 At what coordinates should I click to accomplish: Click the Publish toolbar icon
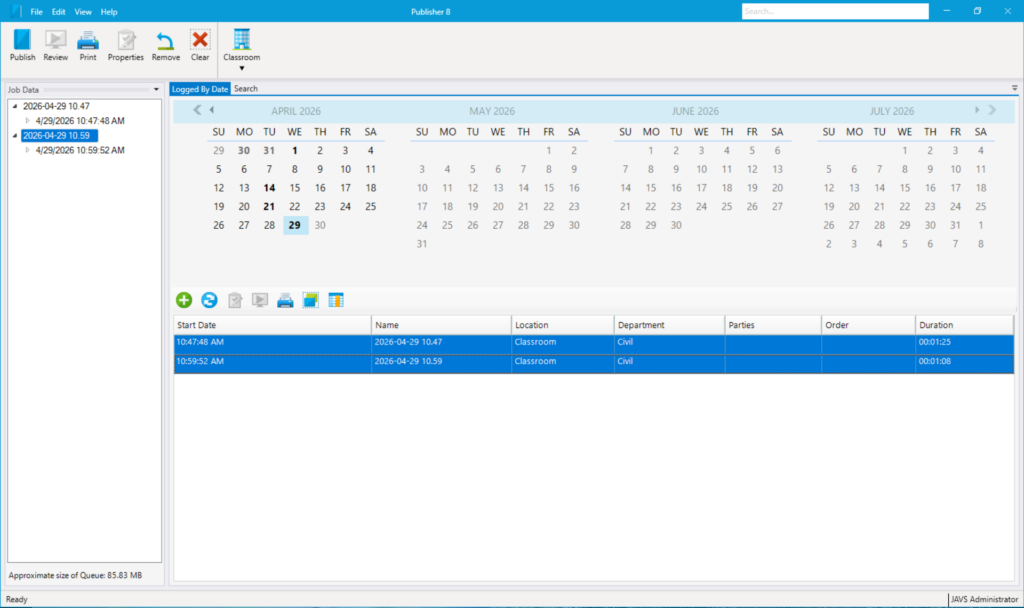point(22,45)
